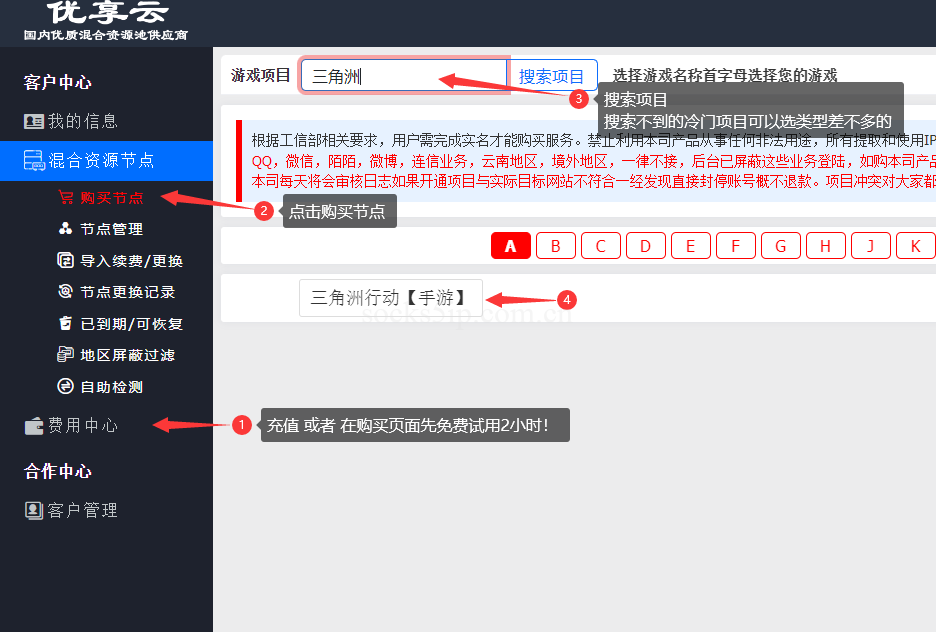Switch to the letter B filter tab
This screenshot has height=632, width=936.
555,245
